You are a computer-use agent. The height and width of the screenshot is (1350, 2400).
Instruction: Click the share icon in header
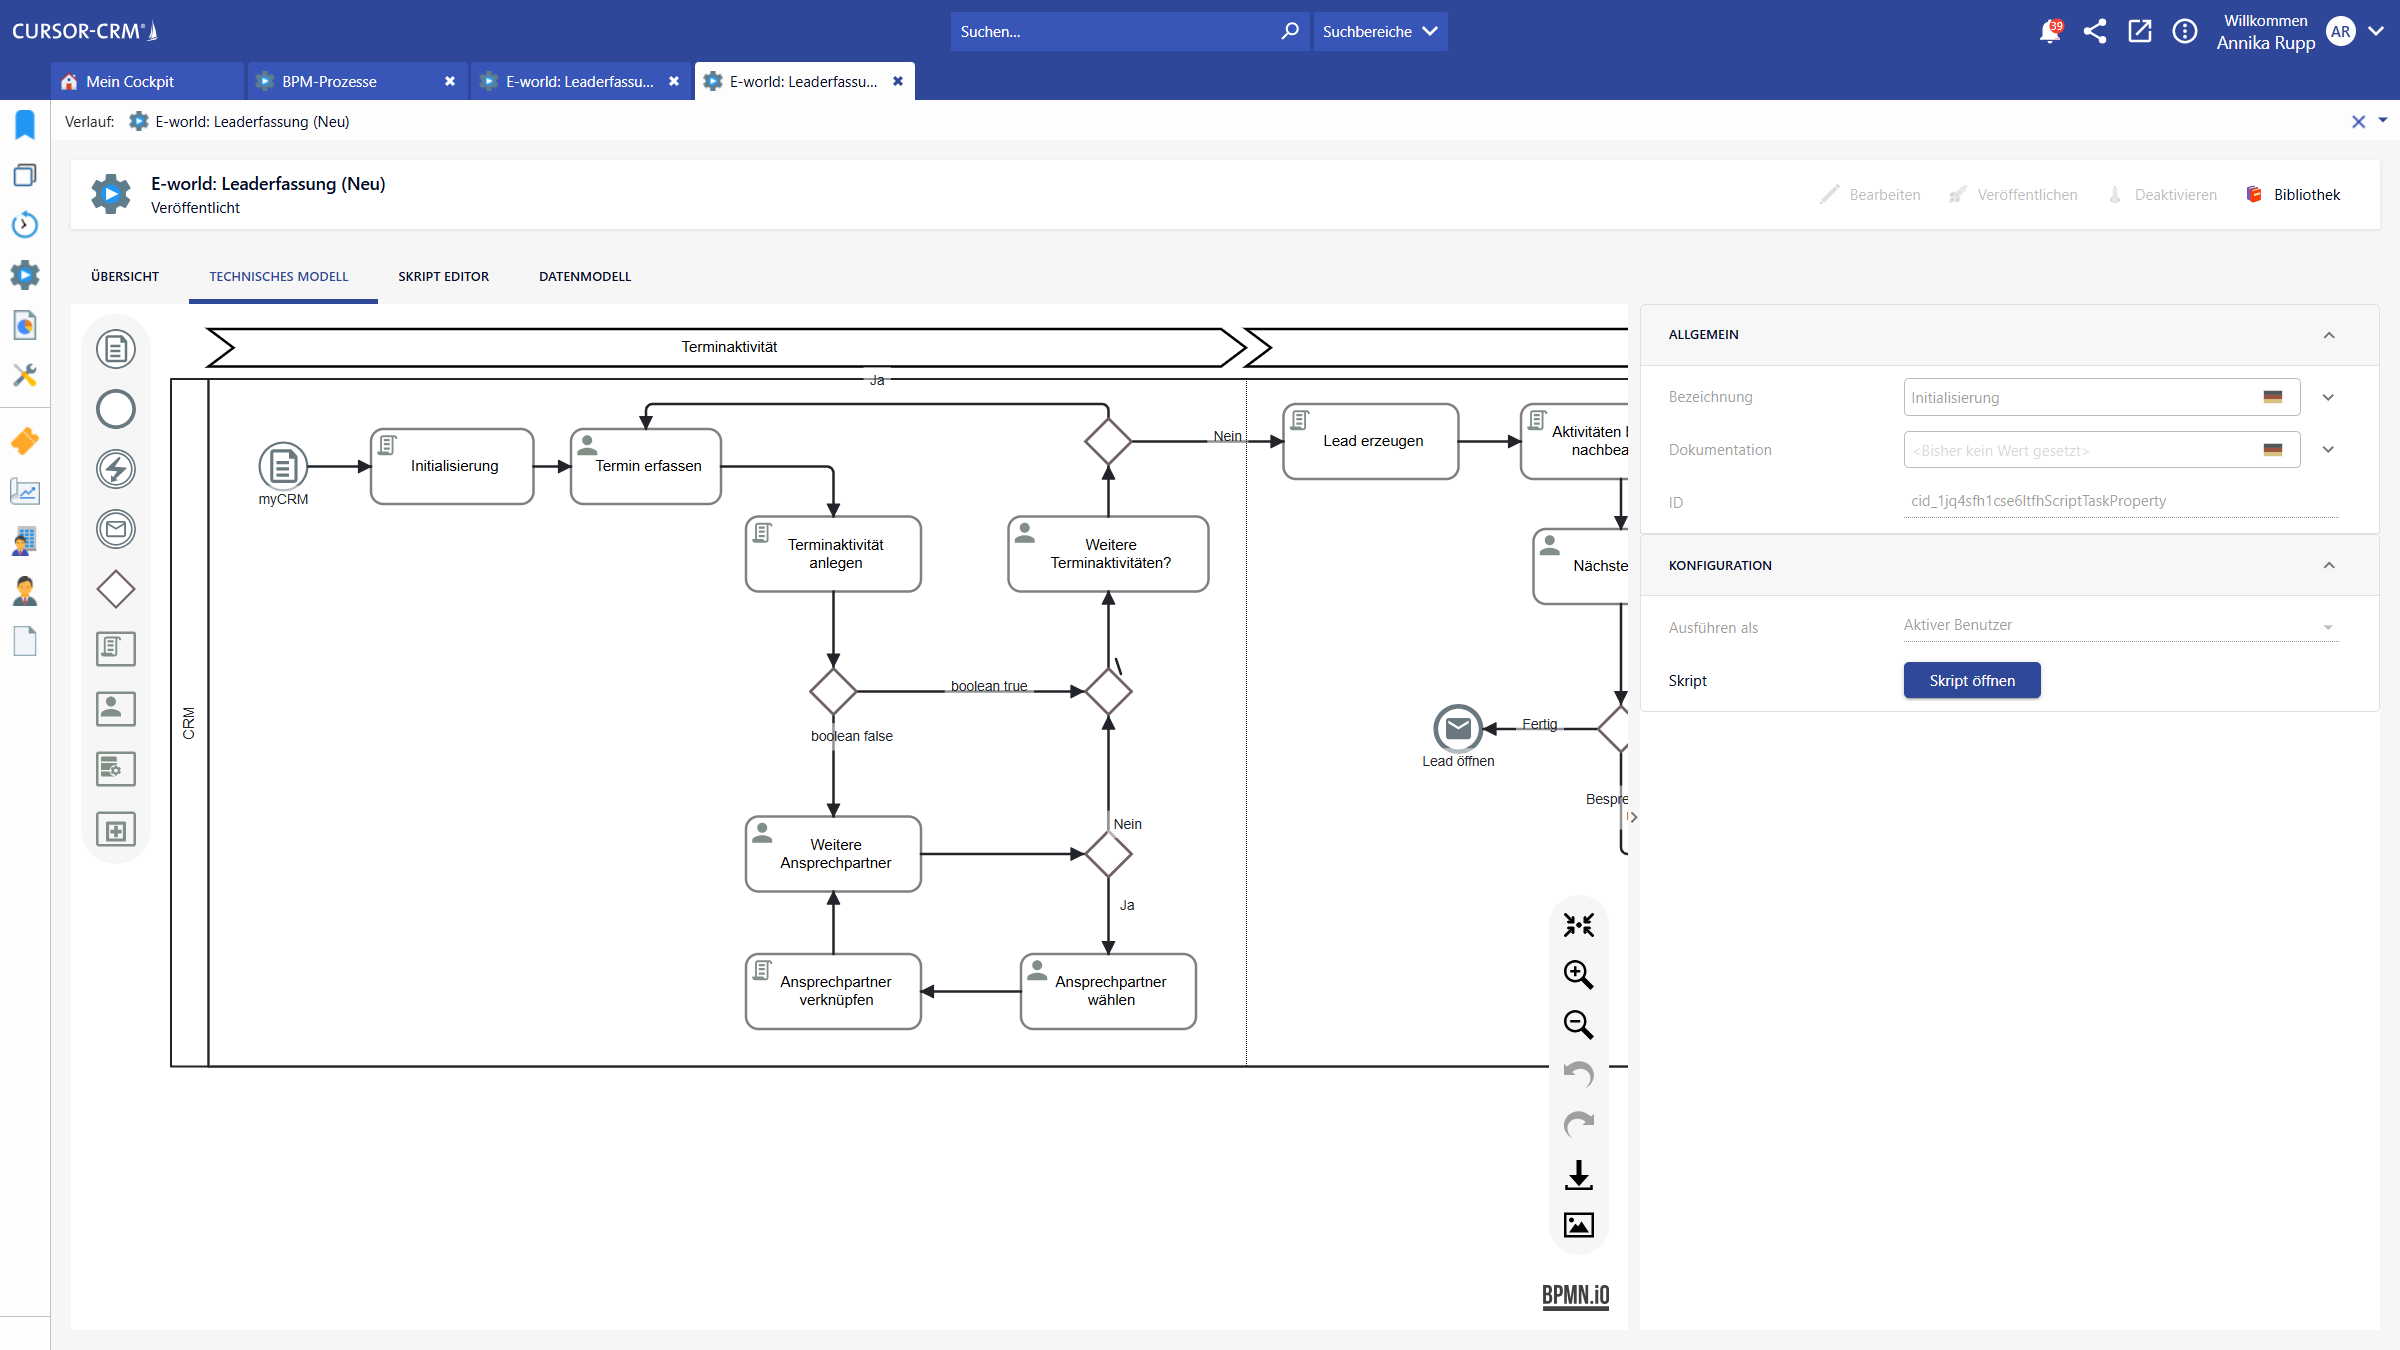(x=2094, y=32)
